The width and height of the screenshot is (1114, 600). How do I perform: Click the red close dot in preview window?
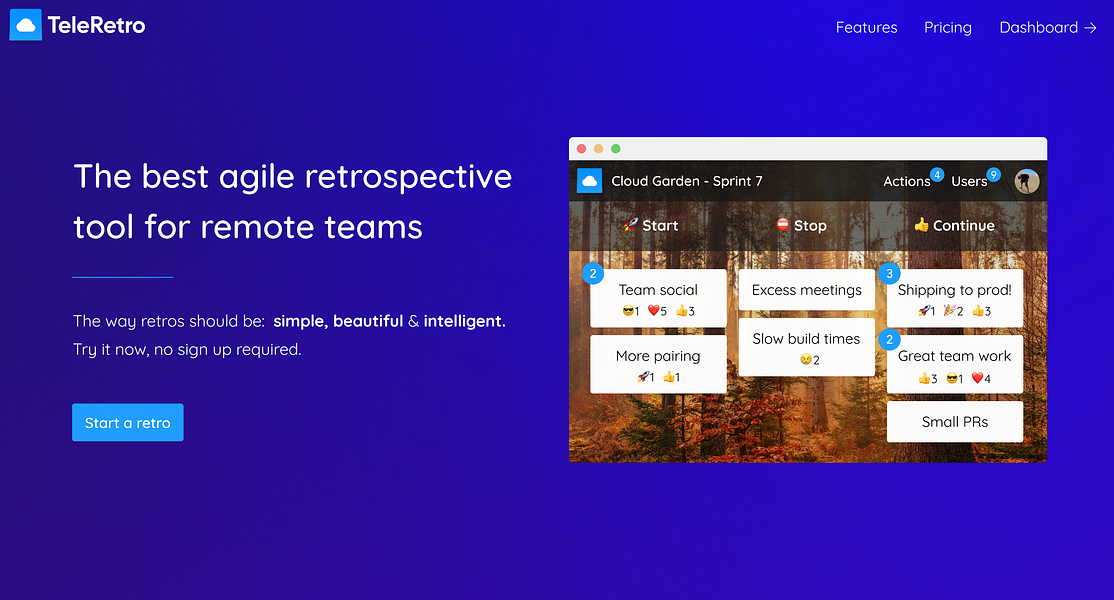click(581, 148)
